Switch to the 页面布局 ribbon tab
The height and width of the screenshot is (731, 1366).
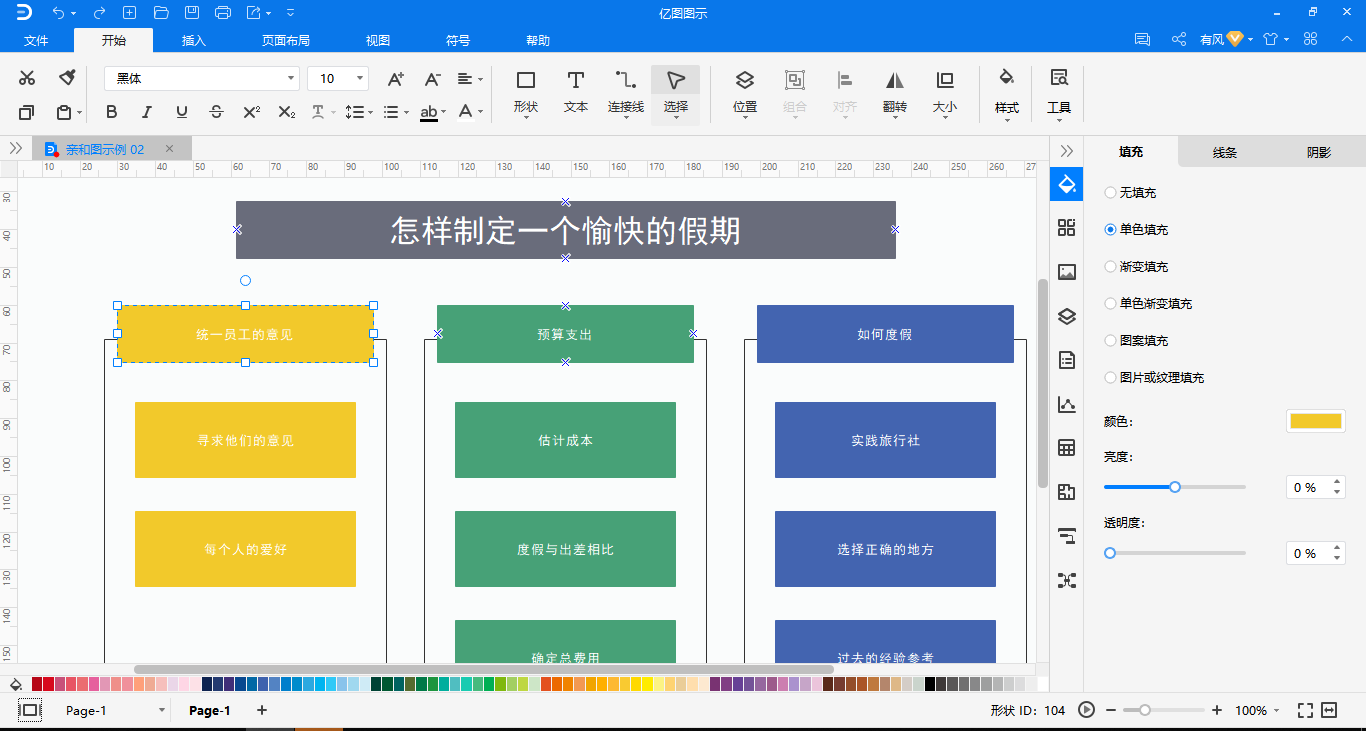click(286, 40)
